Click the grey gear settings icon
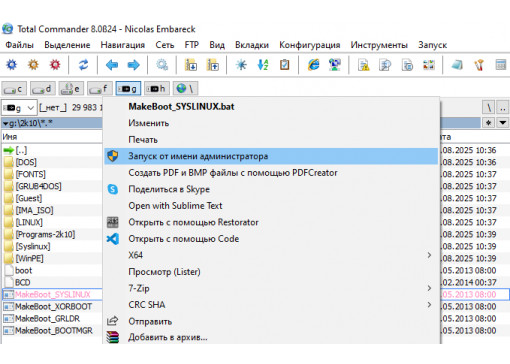The image size is (510, 364). [x=162, y=65]
